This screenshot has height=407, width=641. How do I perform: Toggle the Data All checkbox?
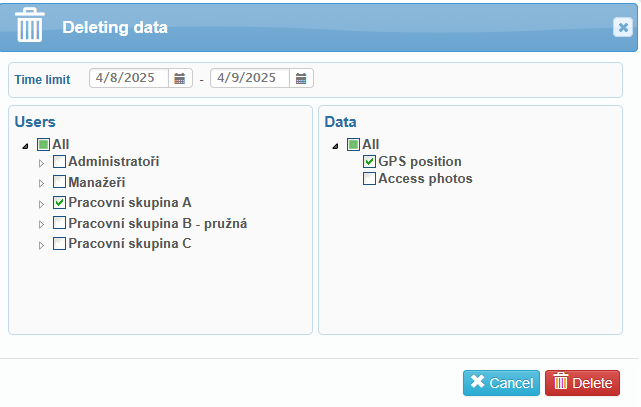[x=353, y=144]
